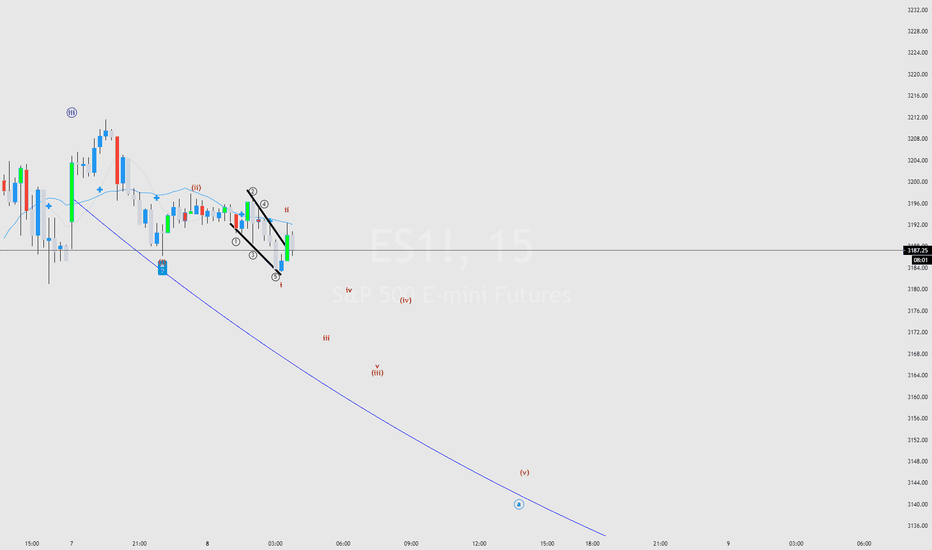
Task: Select the circled 2 wedge label
Action: click(x=253, y=191)
